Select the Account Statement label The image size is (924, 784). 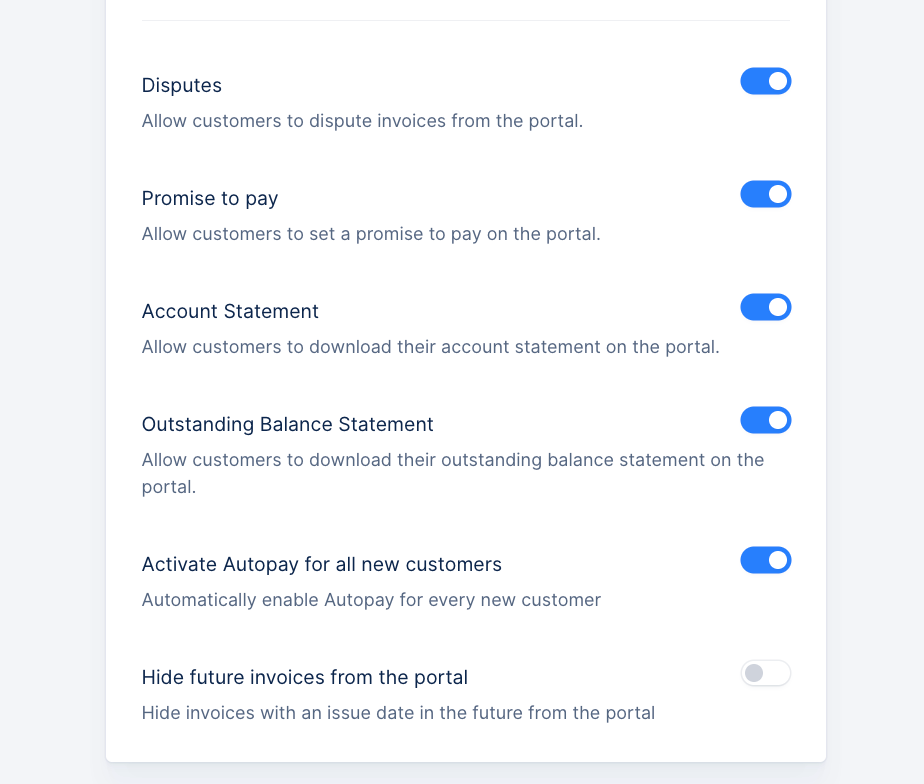[230, 311]
